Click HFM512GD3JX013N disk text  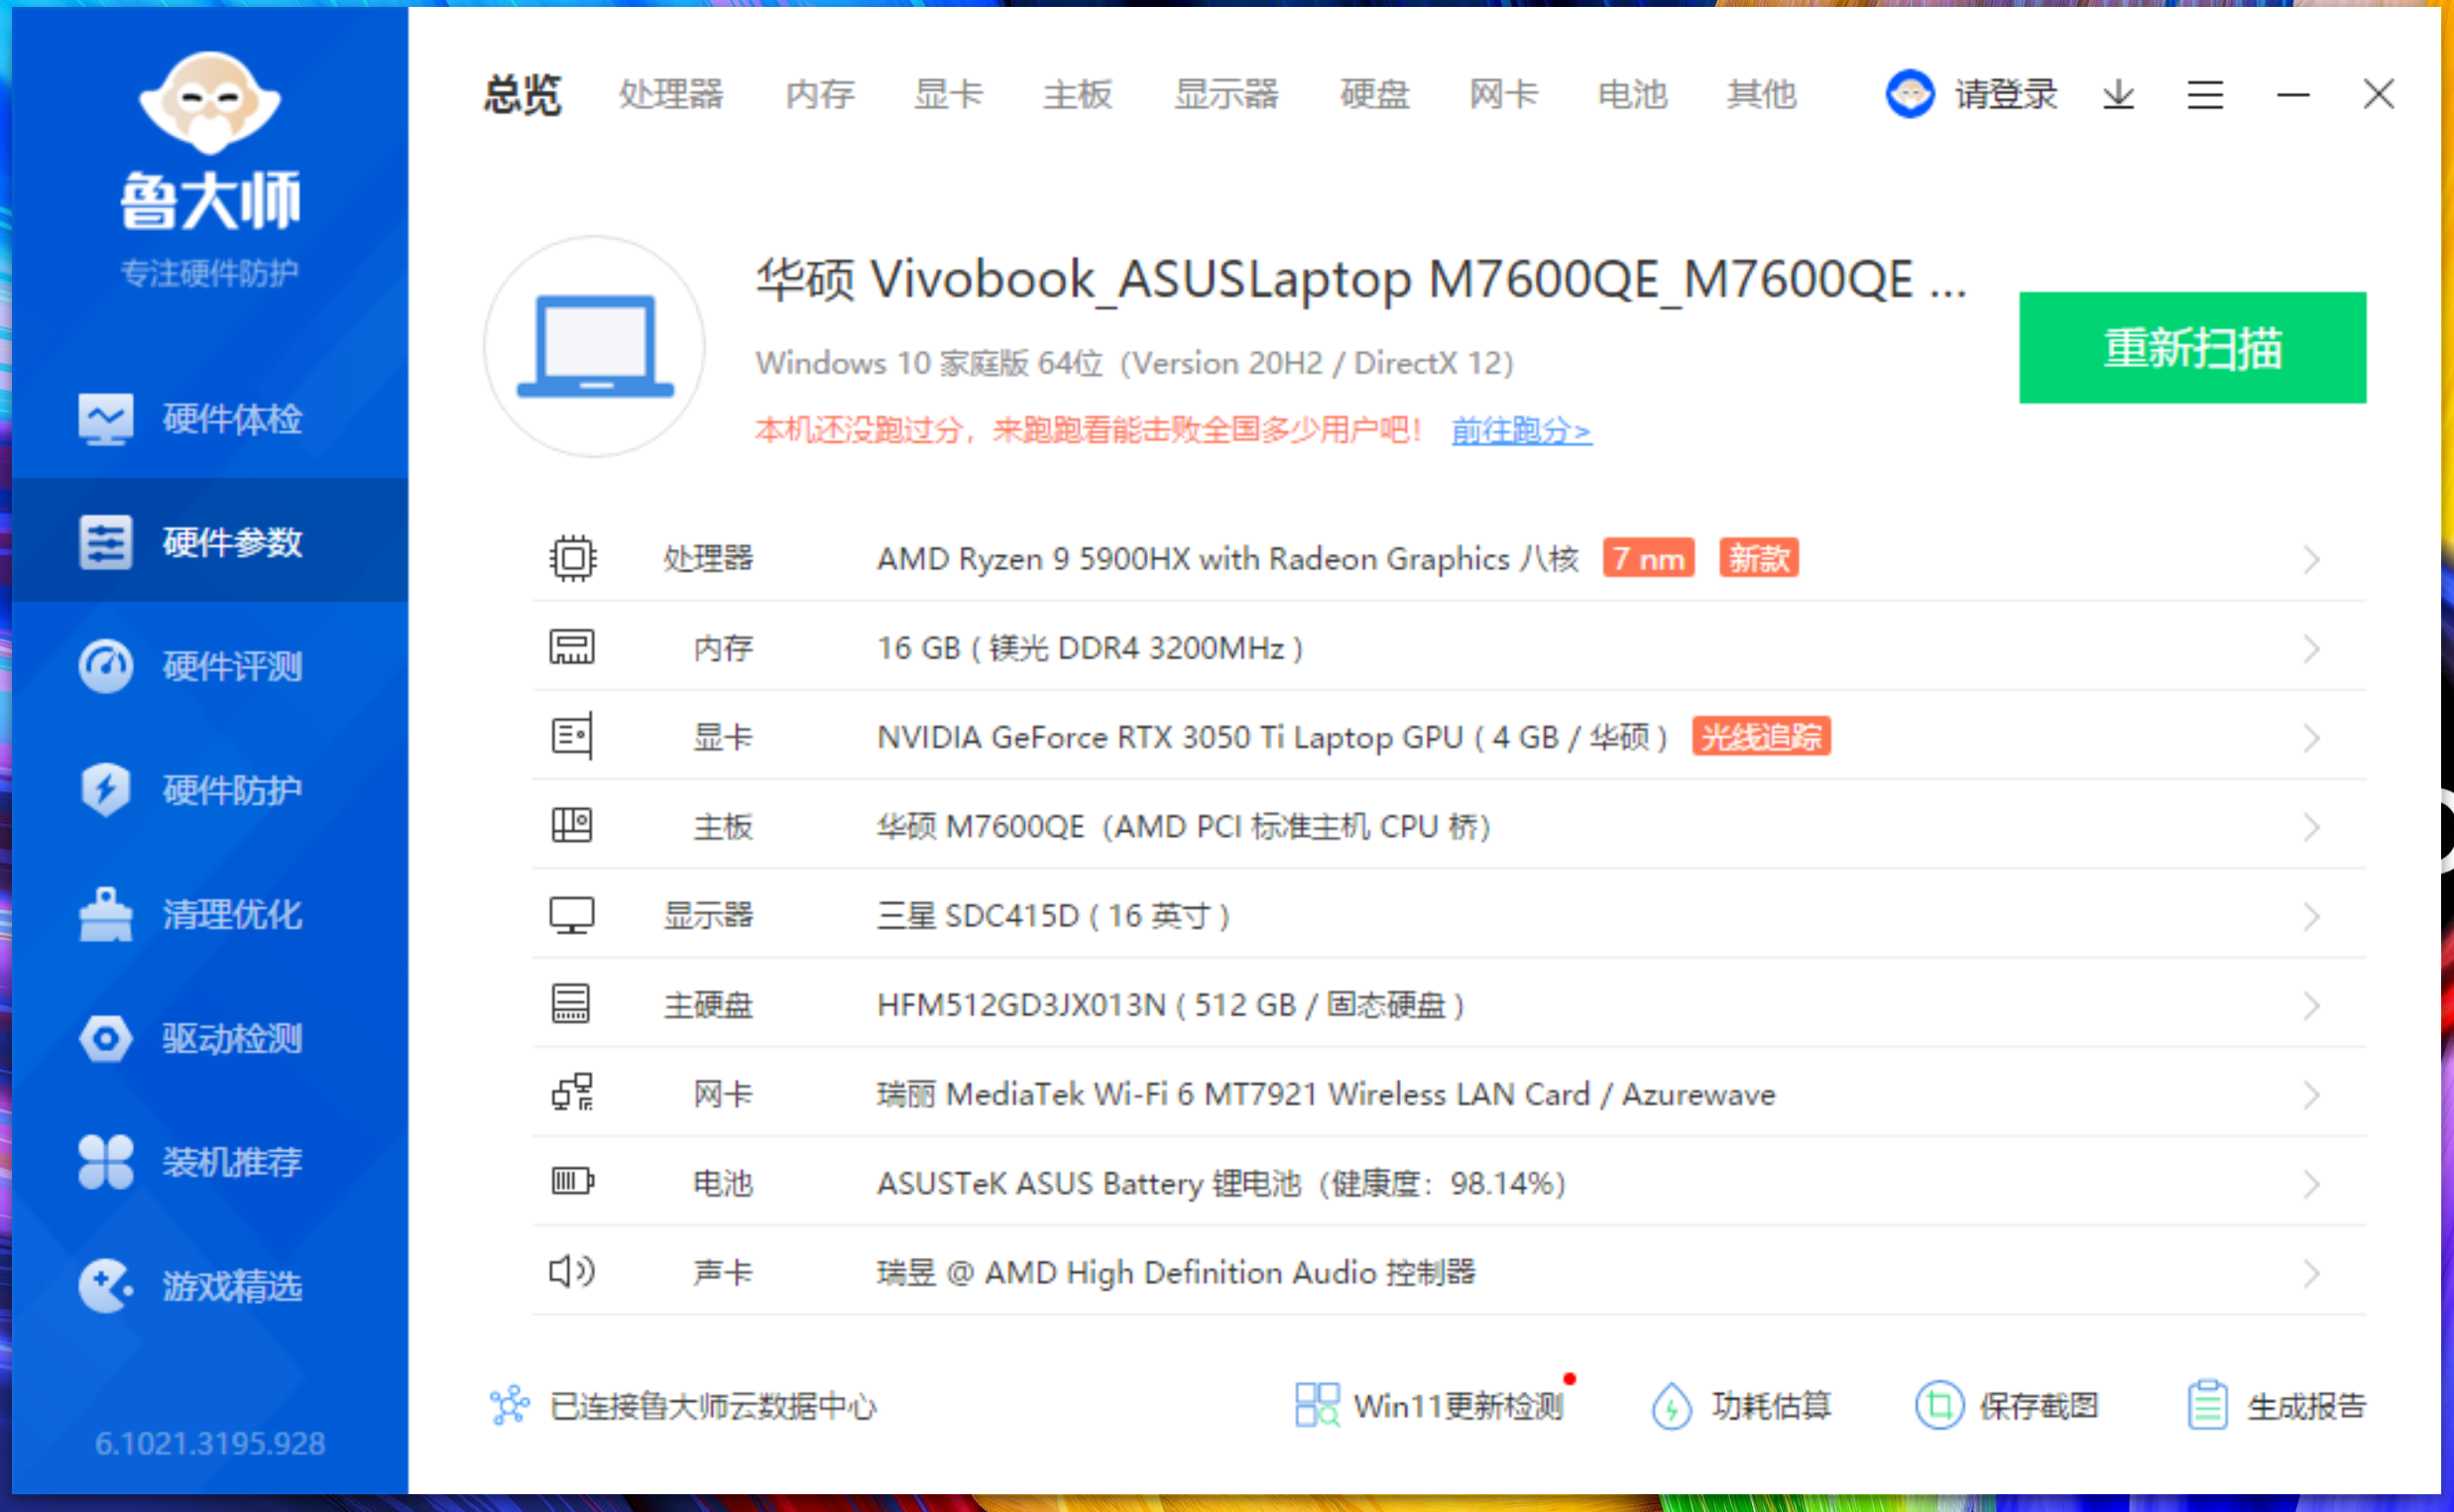click(1170, 1004)
